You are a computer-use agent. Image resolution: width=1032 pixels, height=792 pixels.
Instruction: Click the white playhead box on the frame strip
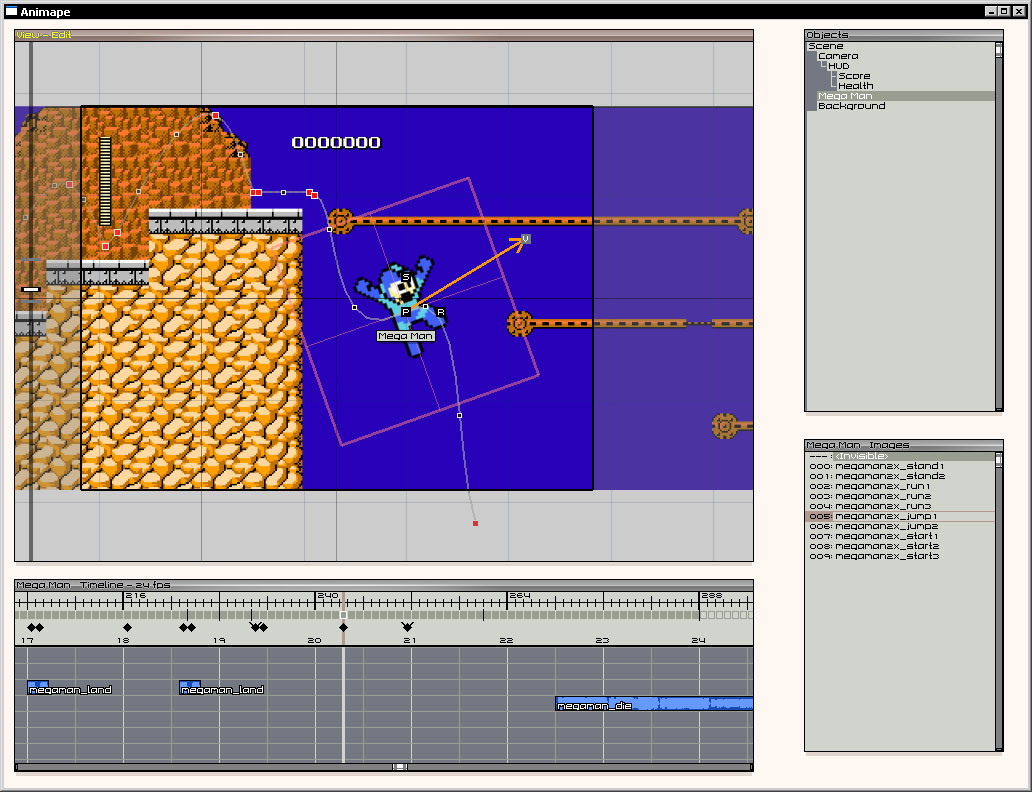tap(344, 615)
